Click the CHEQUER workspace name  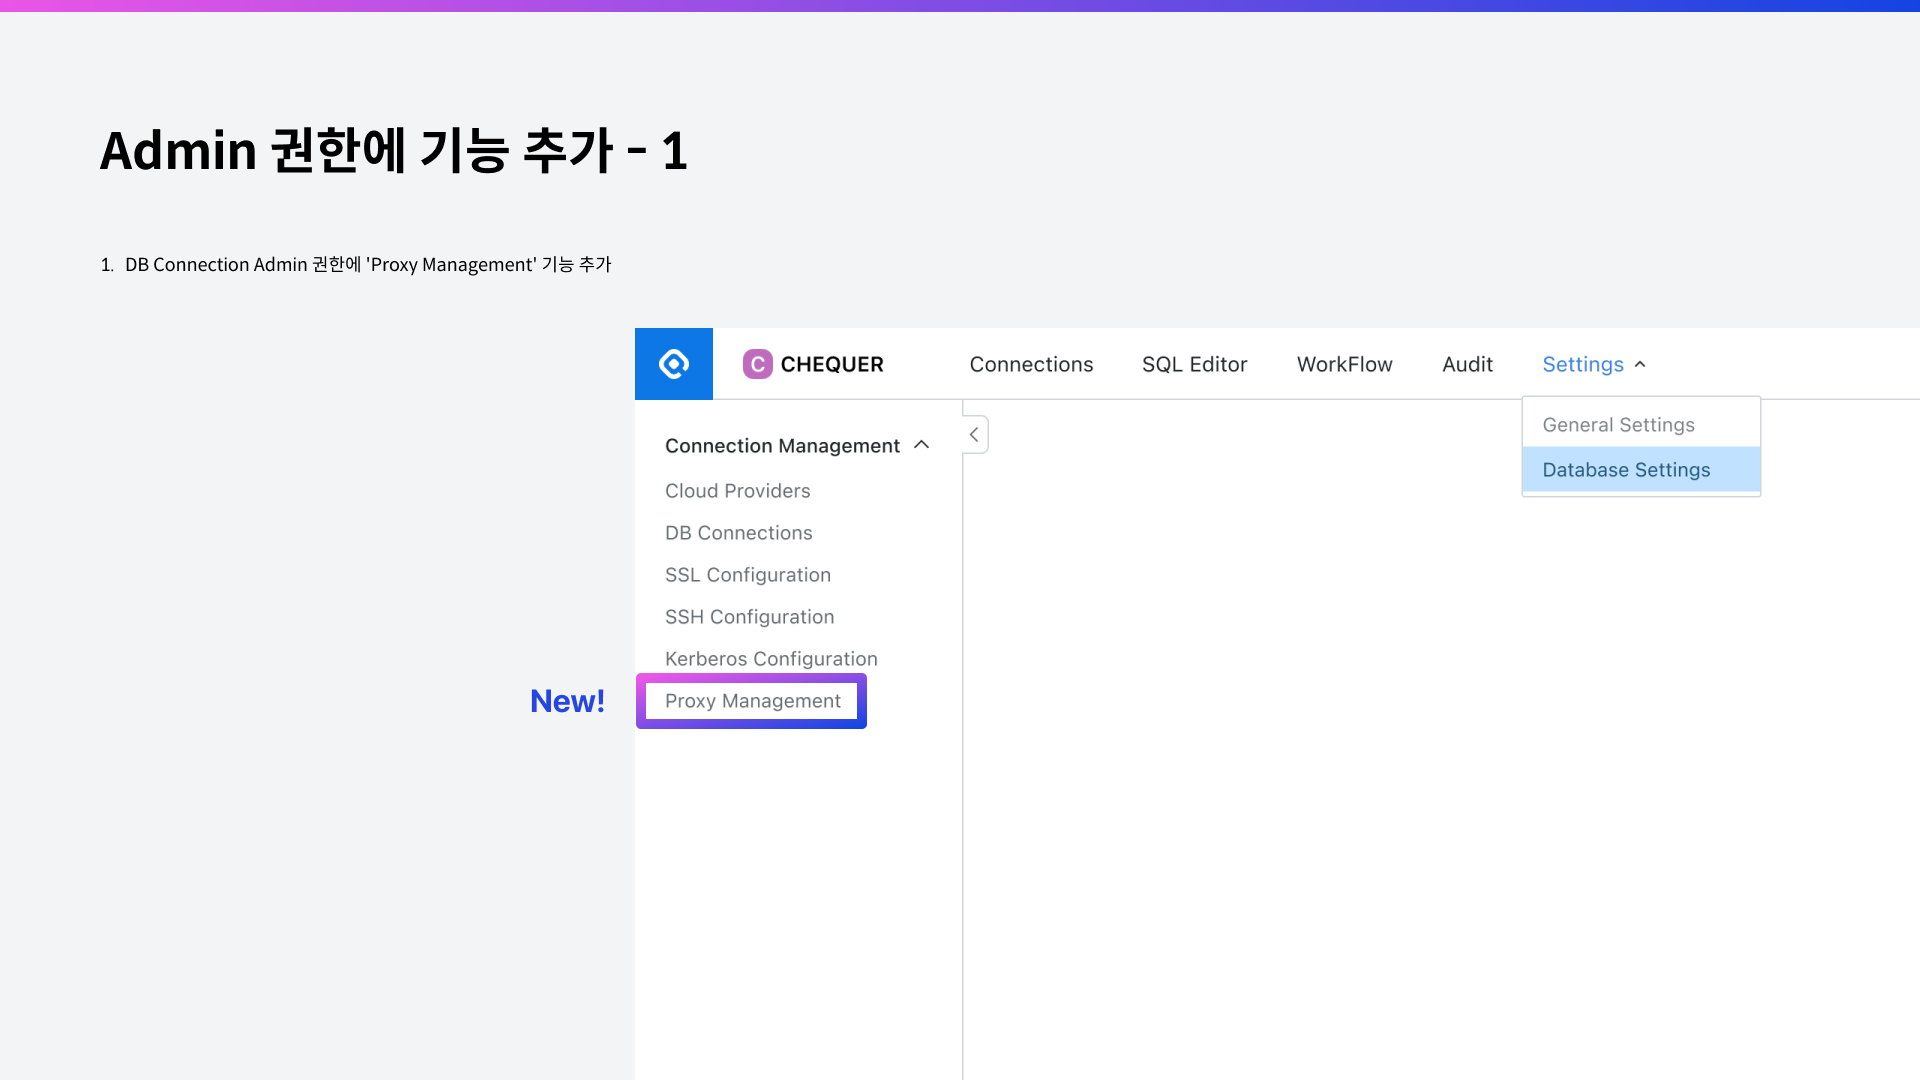point(831,365)
